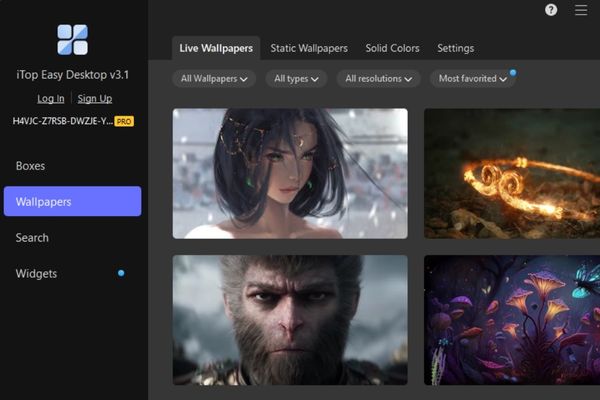Image resolution: width=600 pixels, height=400 pixels.
Task: Click the Sign Up link
Action: 95,99
